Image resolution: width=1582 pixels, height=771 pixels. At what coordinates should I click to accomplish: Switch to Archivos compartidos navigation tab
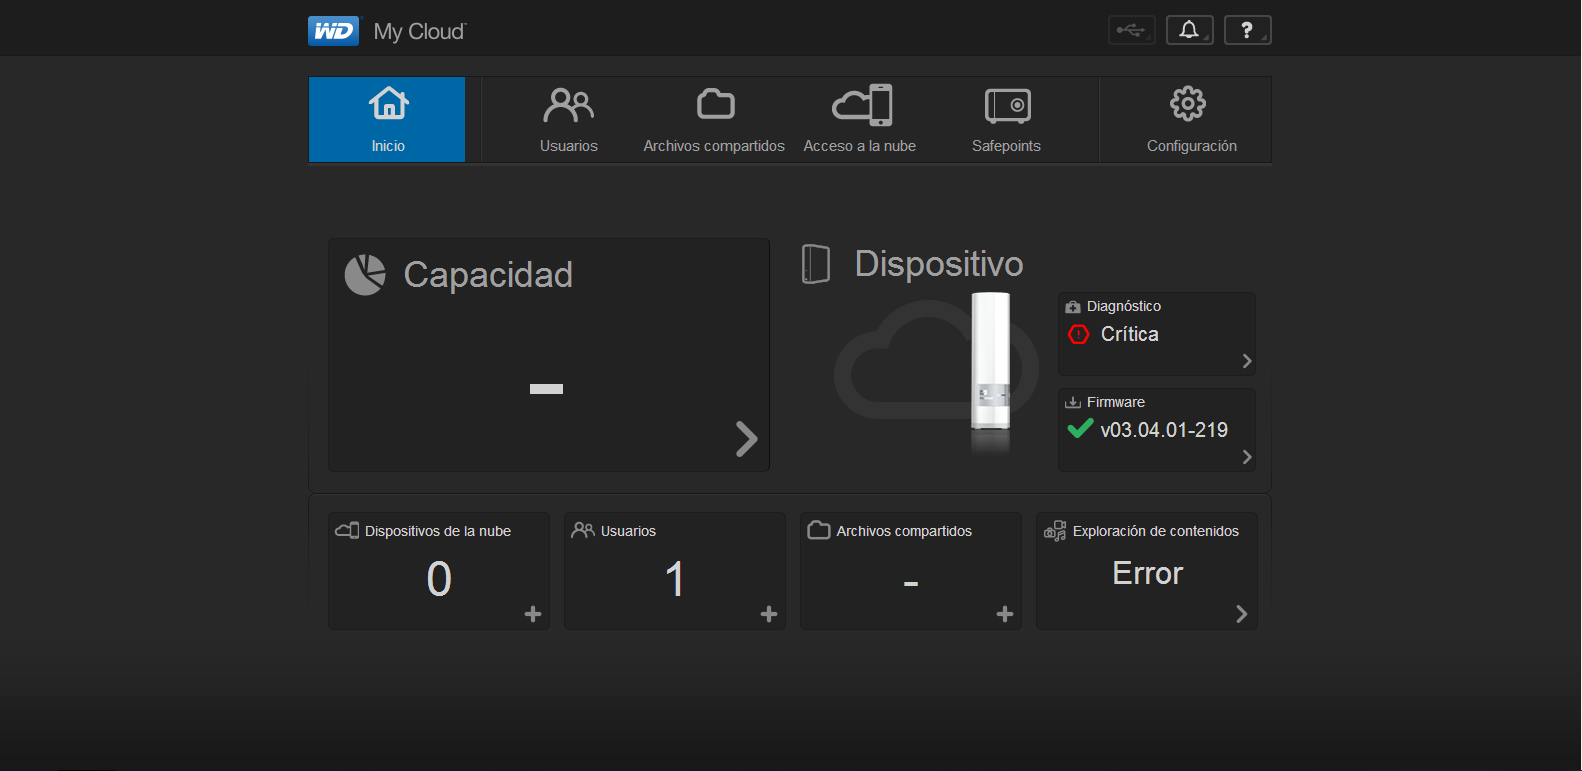[714, 120]
